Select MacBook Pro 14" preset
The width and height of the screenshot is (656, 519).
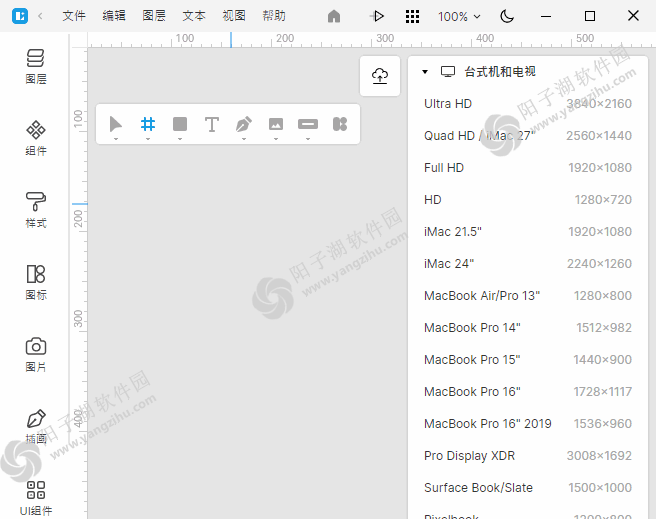pos(528,328)
